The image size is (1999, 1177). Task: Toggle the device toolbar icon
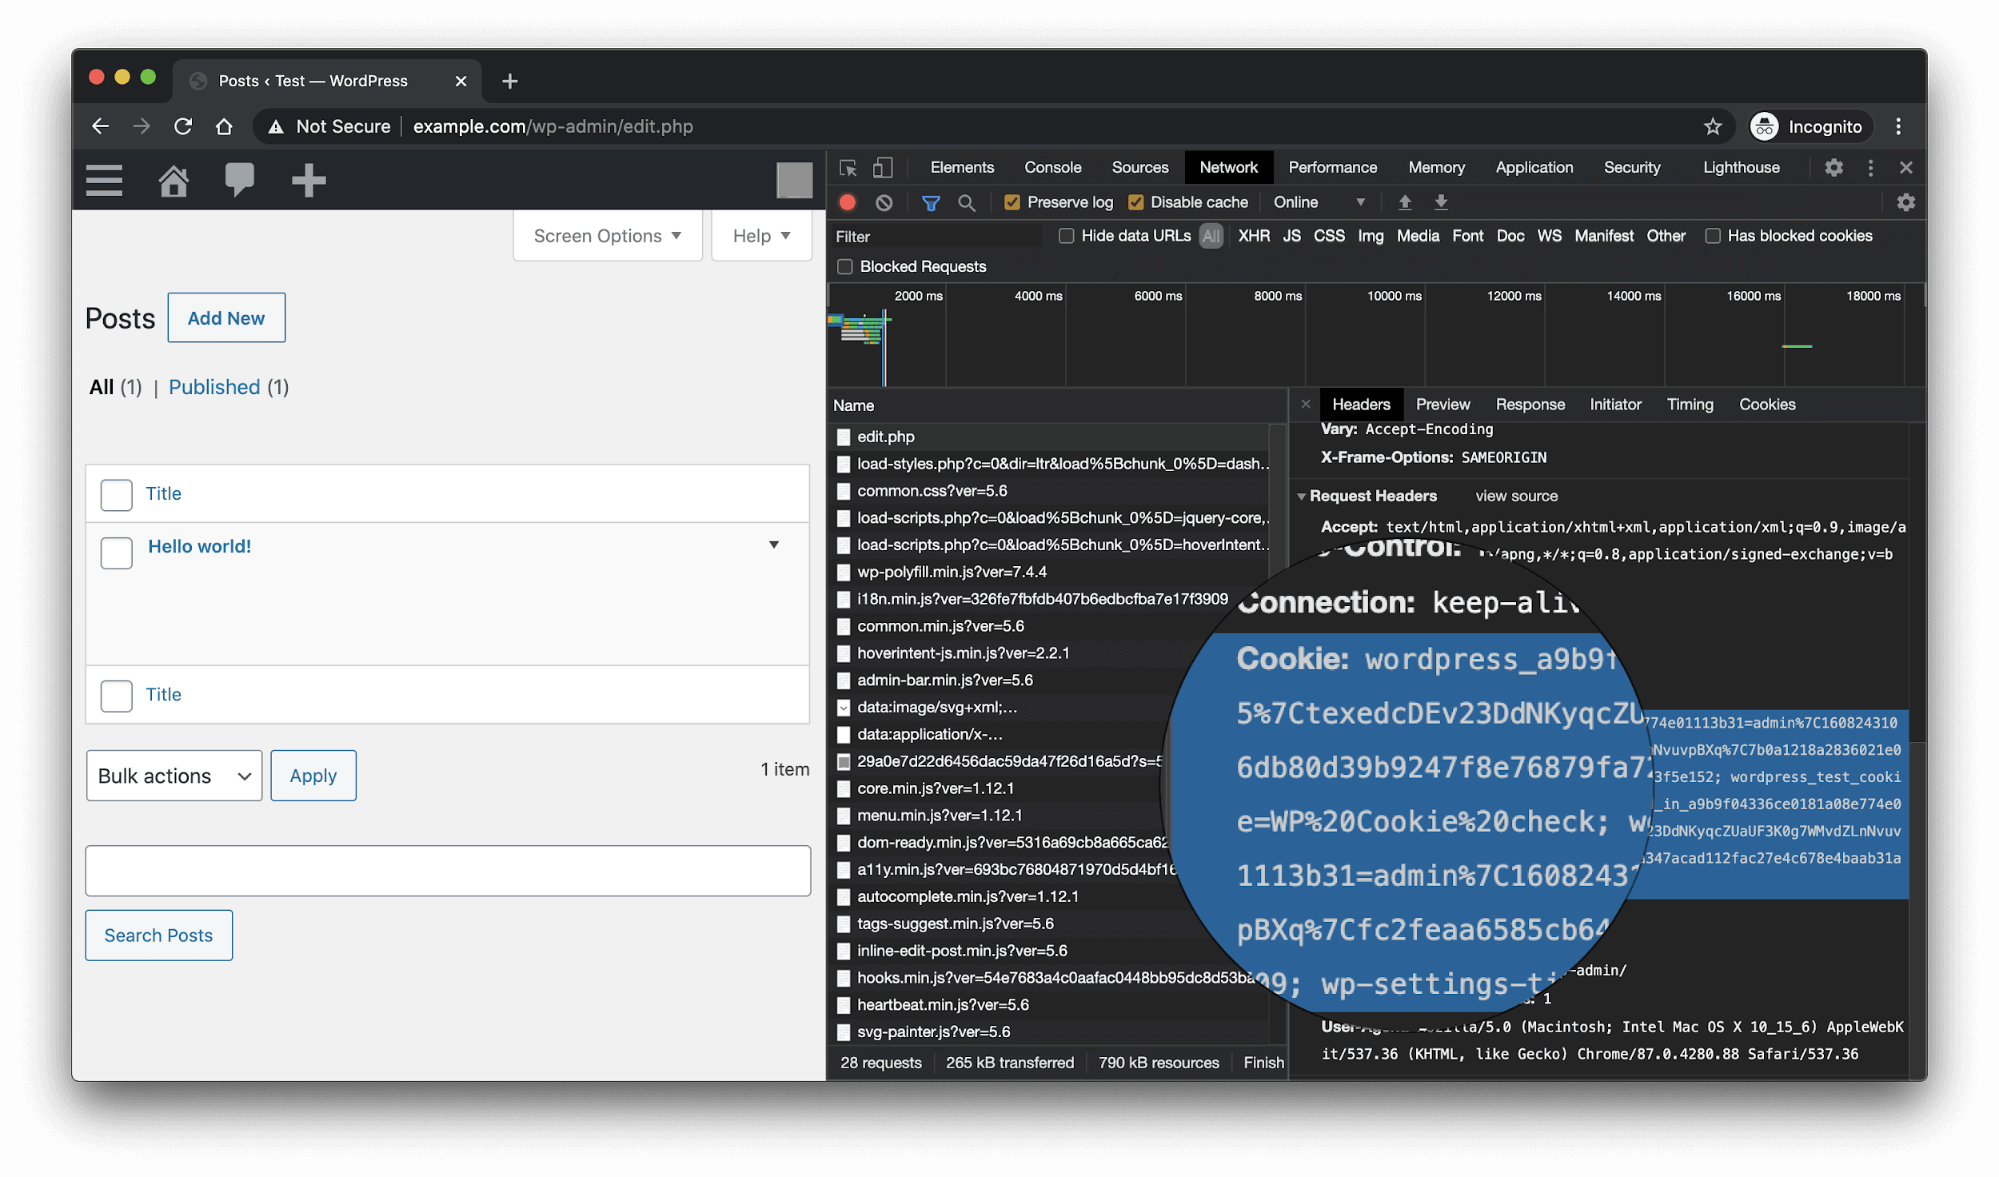pos(883,168)
